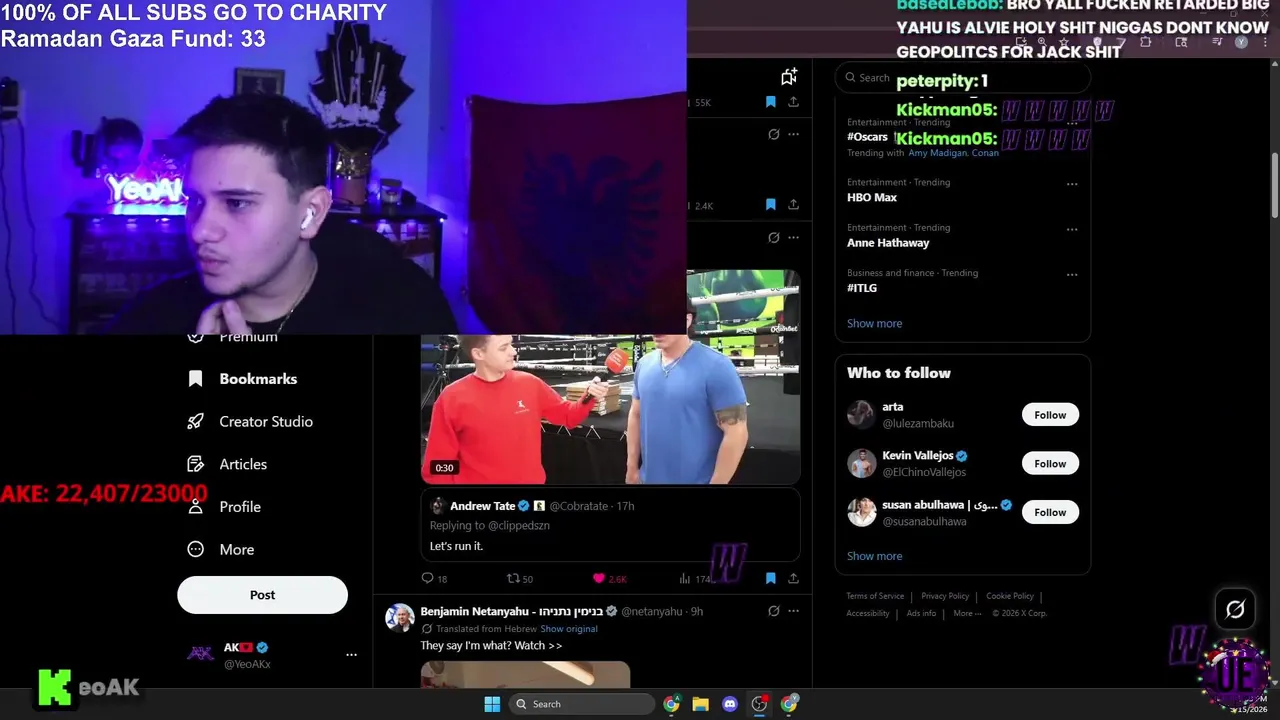Click the Bookmarks icon in the sidebar

coord(196,379)
